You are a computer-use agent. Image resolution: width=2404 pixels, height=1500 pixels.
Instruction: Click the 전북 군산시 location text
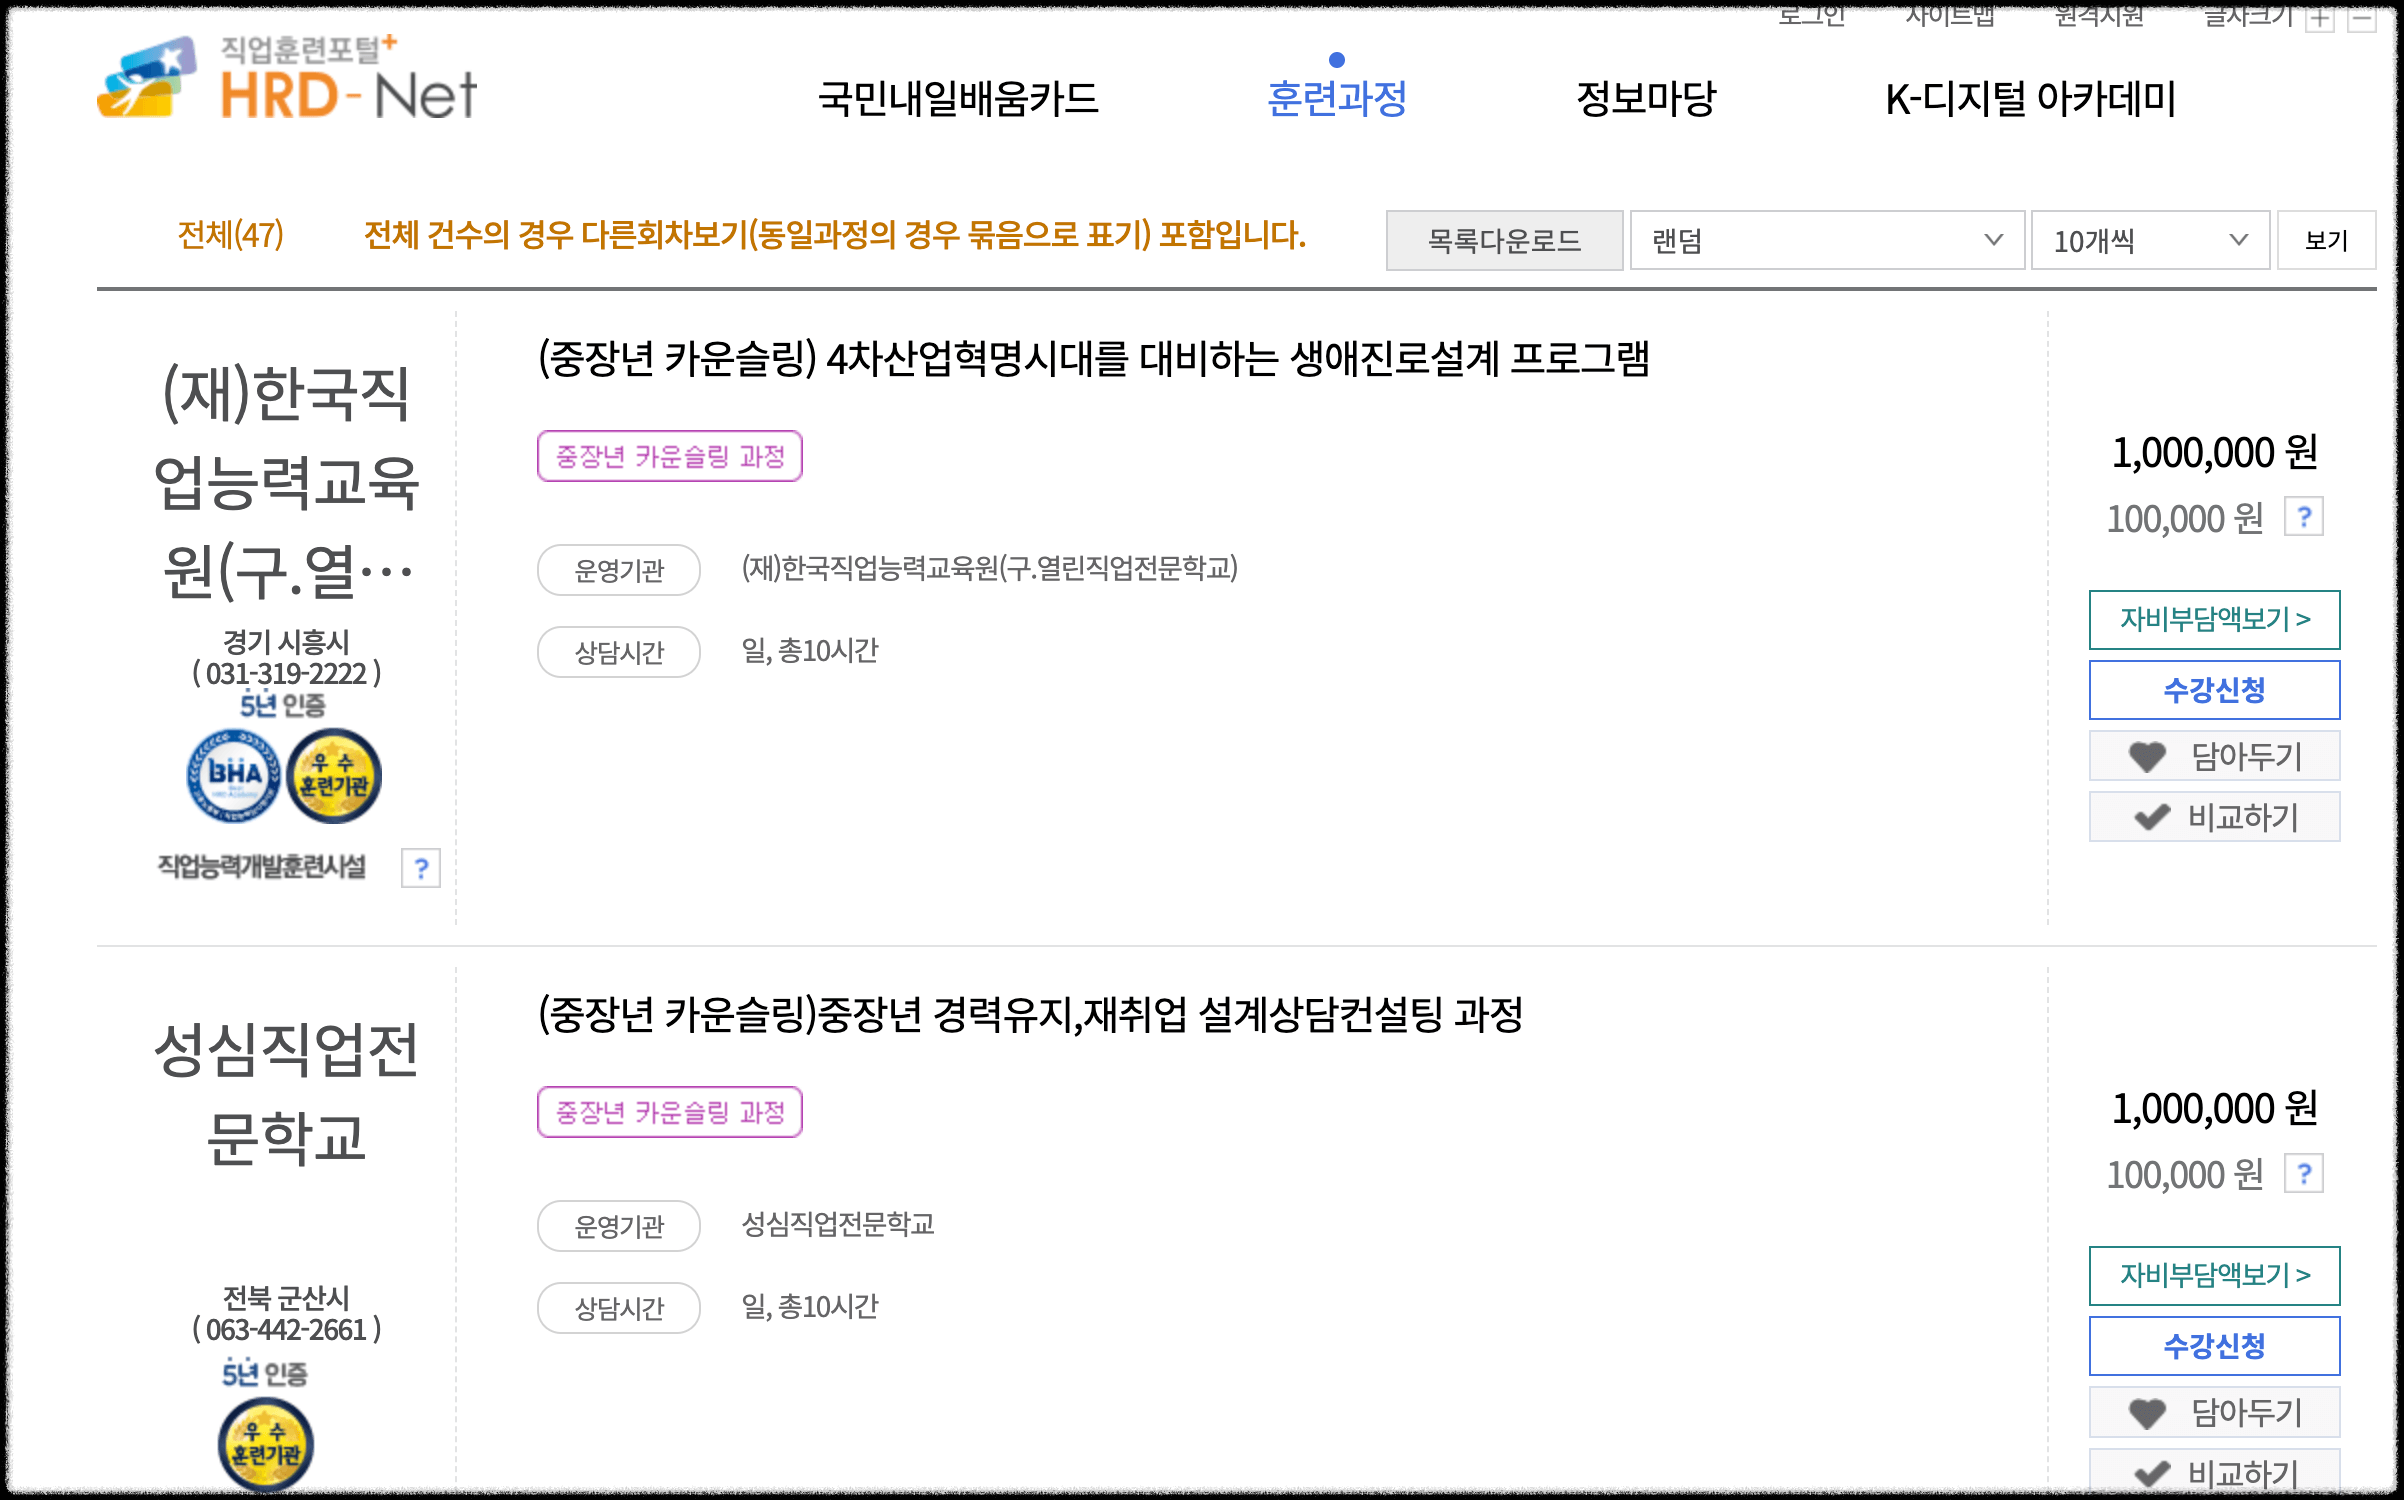point(286,1297)
